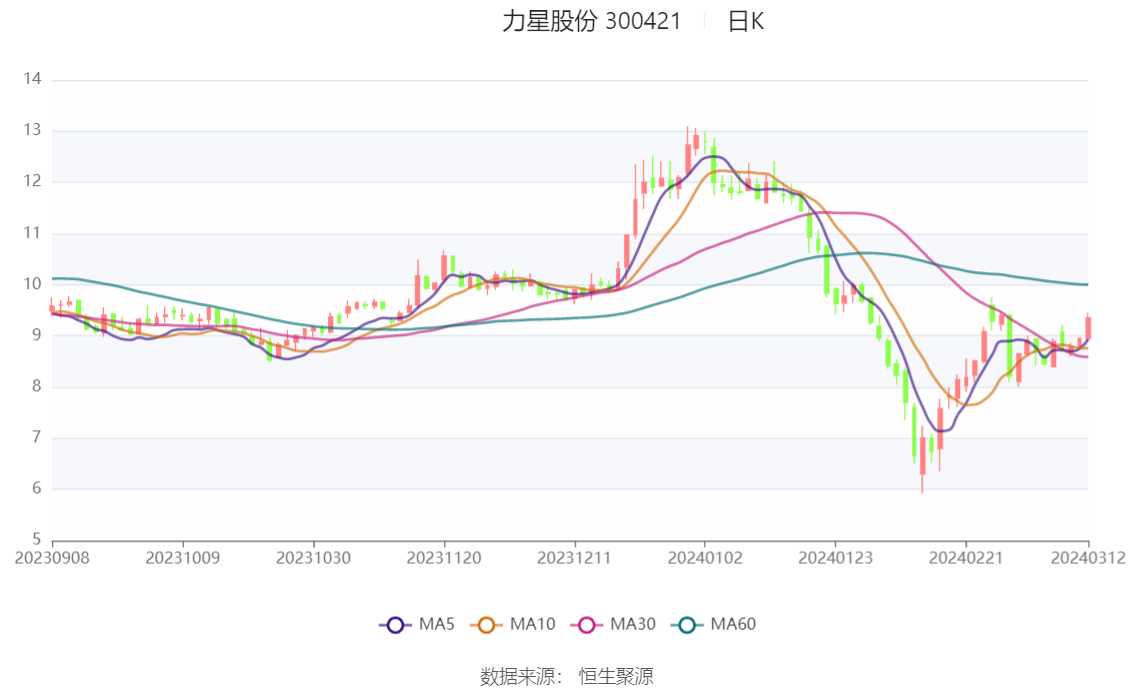Click the MA5 legend text label
Viewport: 1134px width, 689px height.
pos(436,624)
